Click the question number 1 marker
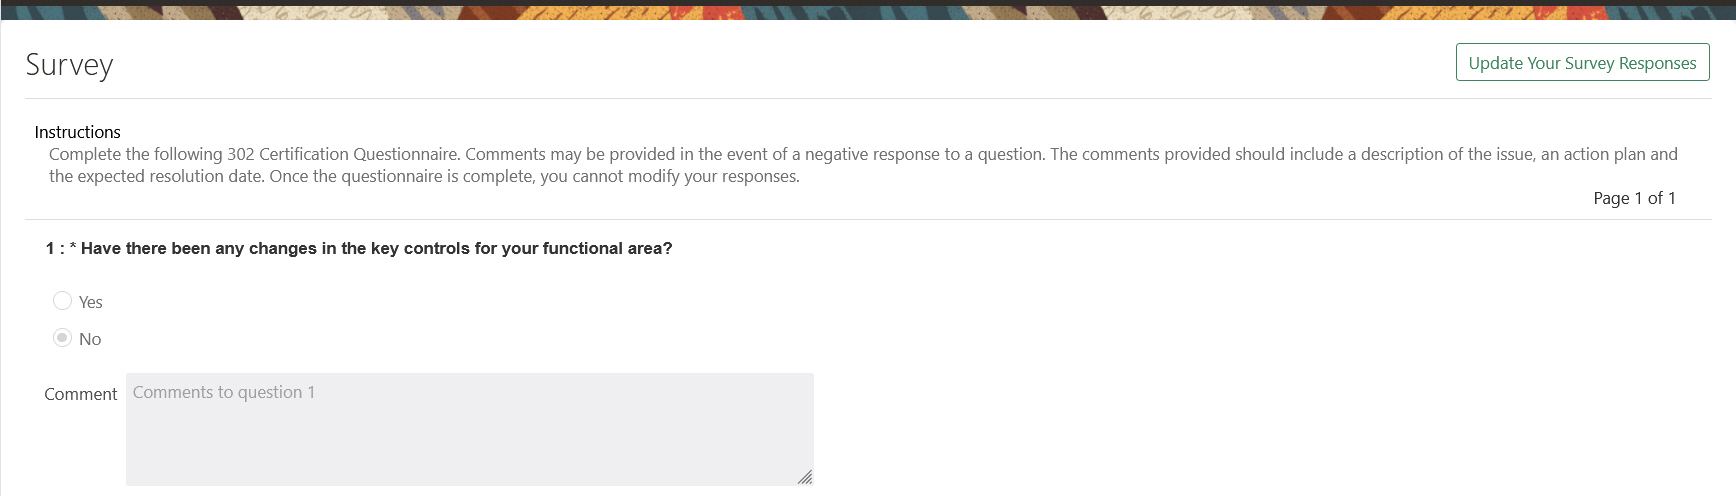The image size is (1736, 496). click(50, 248)
